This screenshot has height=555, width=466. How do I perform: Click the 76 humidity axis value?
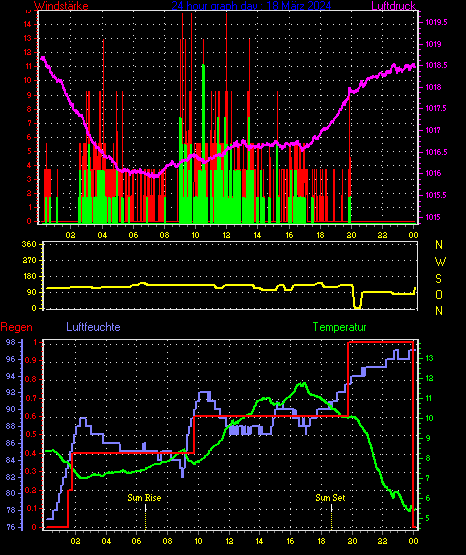(11, 527)
